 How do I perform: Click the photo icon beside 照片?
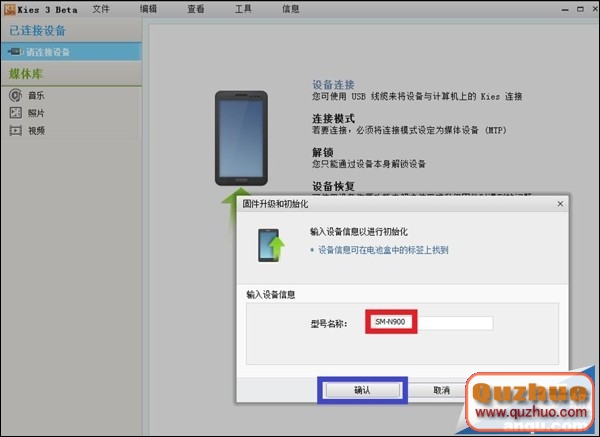click(15, 113)
